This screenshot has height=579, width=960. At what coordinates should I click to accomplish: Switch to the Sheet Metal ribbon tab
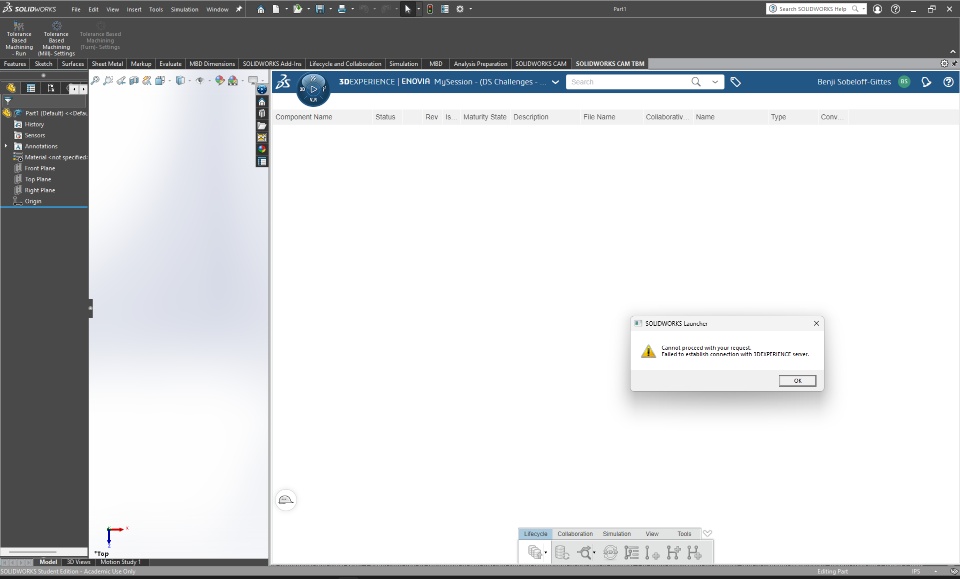click(107, 64)
